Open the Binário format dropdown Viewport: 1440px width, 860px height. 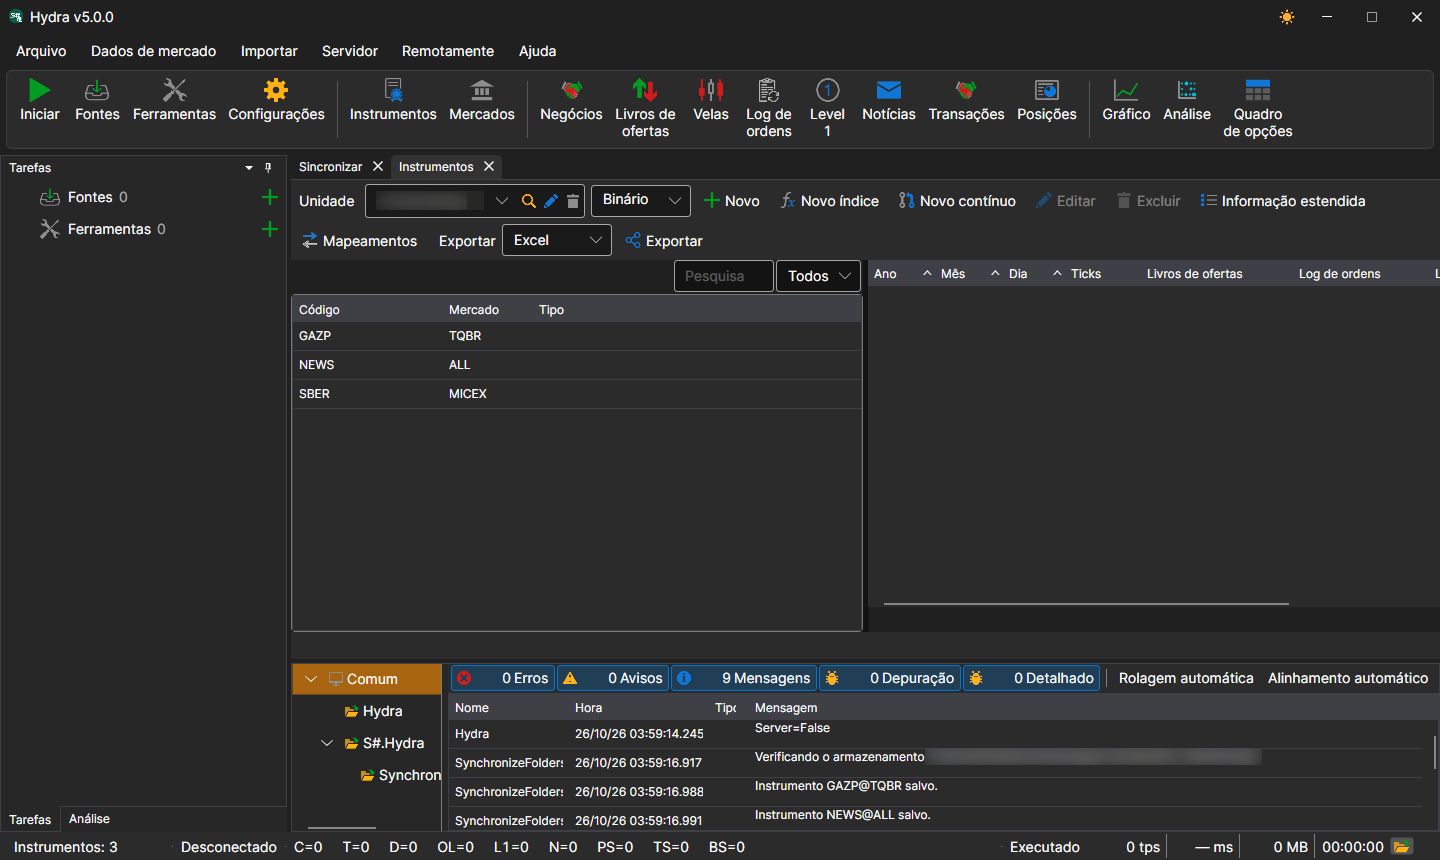click(x=641, y=200)
